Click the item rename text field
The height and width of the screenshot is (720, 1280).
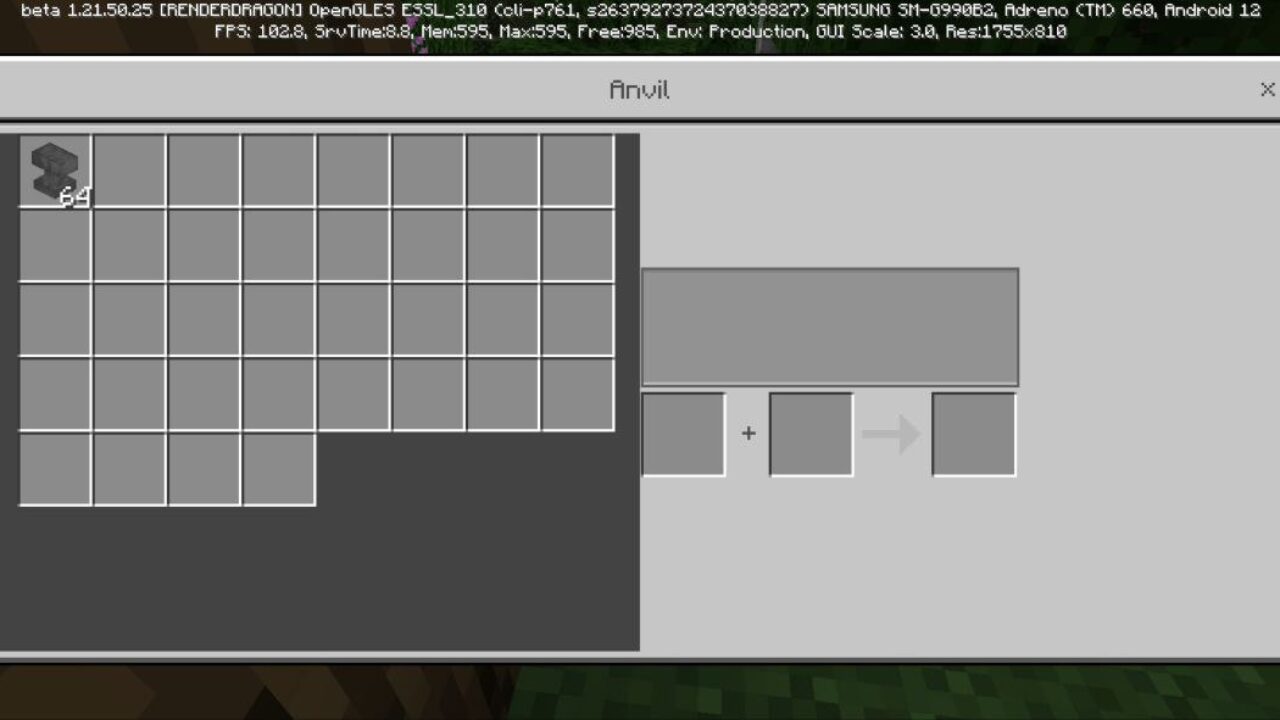pyautogui.click(x=830, y=327)
